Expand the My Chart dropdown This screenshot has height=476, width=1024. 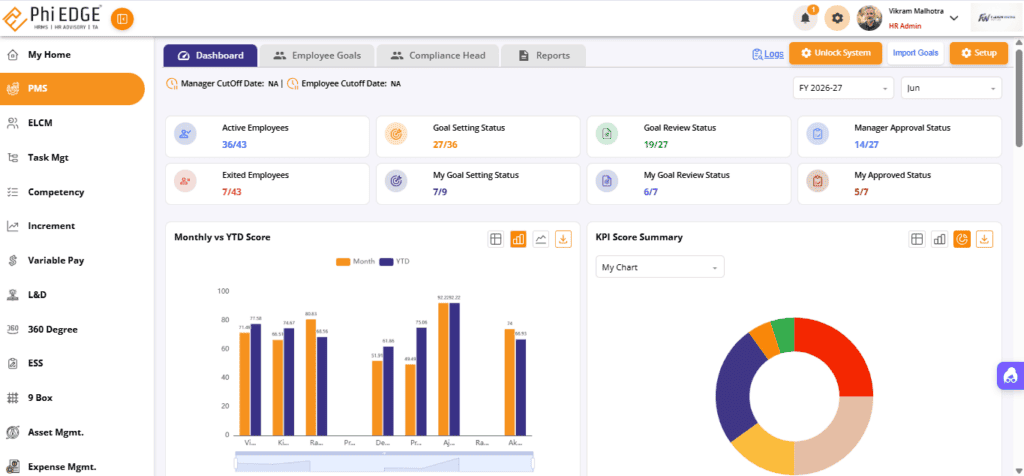click(x=660, y=267)
